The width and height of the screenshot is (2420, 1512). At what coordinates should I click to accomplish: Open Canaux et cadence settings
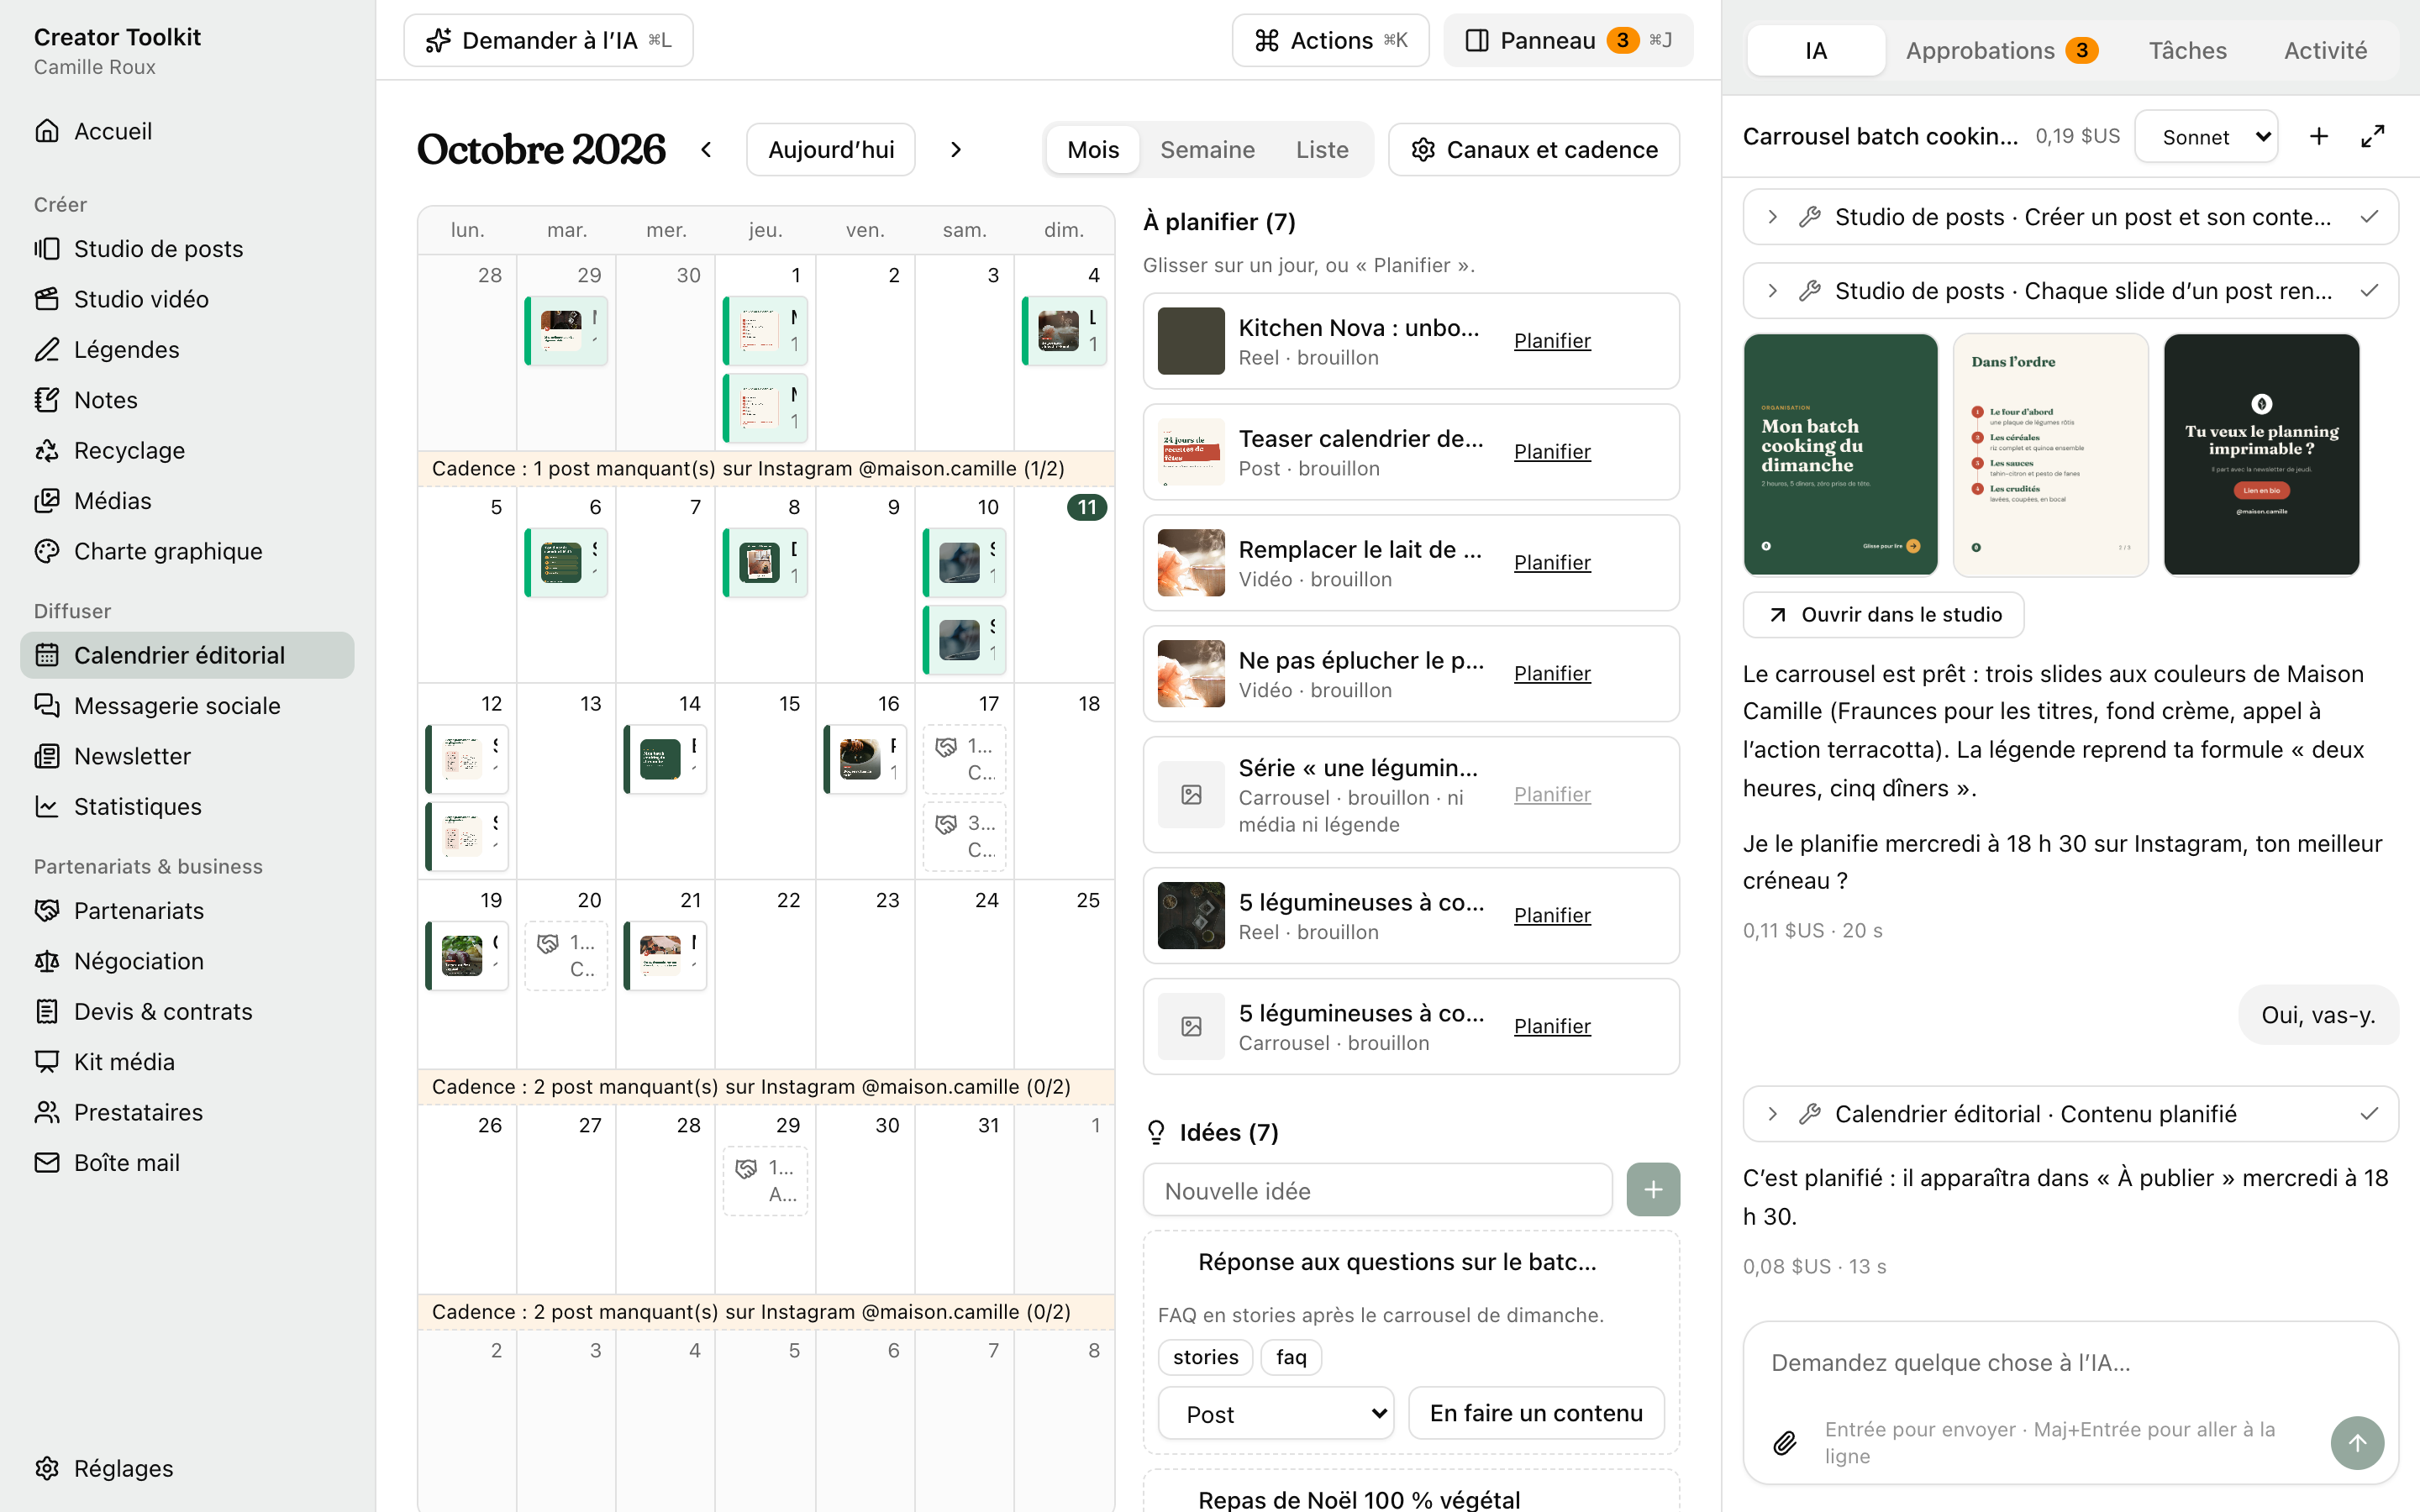[x=1534, y=150]
